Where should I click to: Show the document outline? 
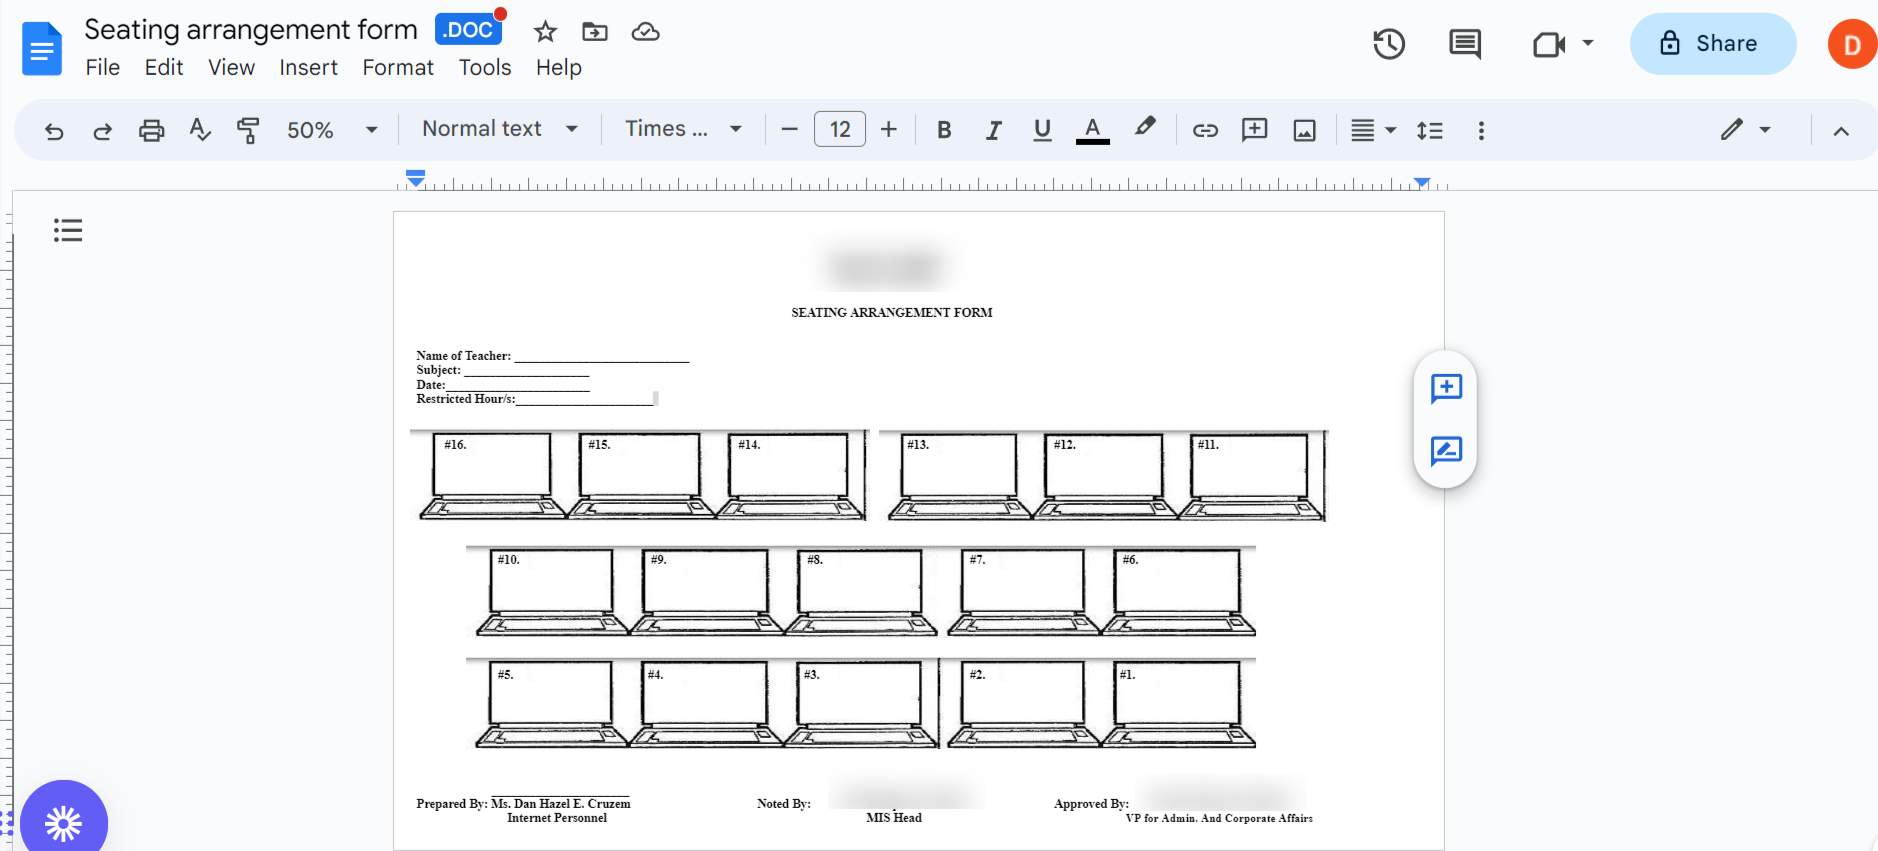[68, 231]
